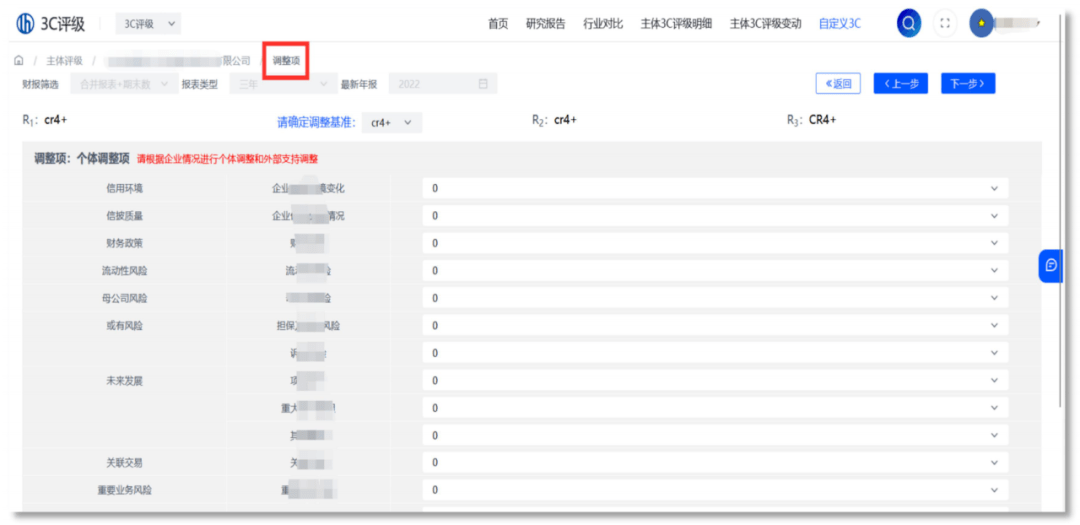Open 首页 nav item
The width and height of the screenshot is (1080, 525).
498,24
